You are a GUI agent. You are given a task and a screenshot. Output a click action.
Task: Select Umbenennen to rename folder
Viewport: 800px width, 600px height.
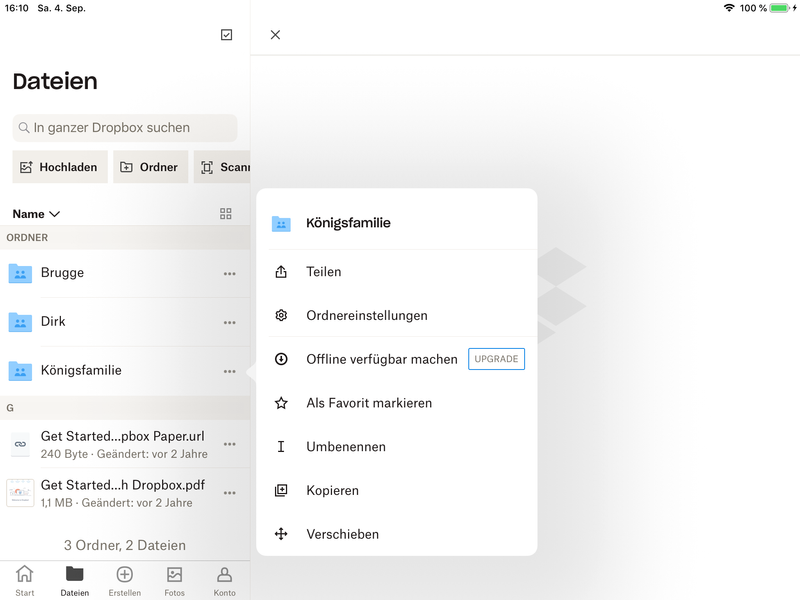pos(397,447)
